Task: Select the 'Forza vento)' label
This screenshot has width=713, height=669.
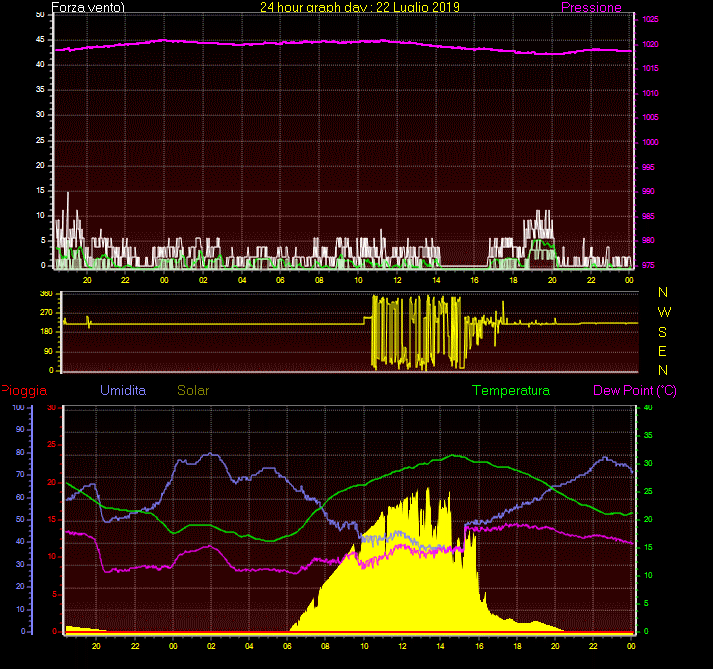Action: pos(88,7)
